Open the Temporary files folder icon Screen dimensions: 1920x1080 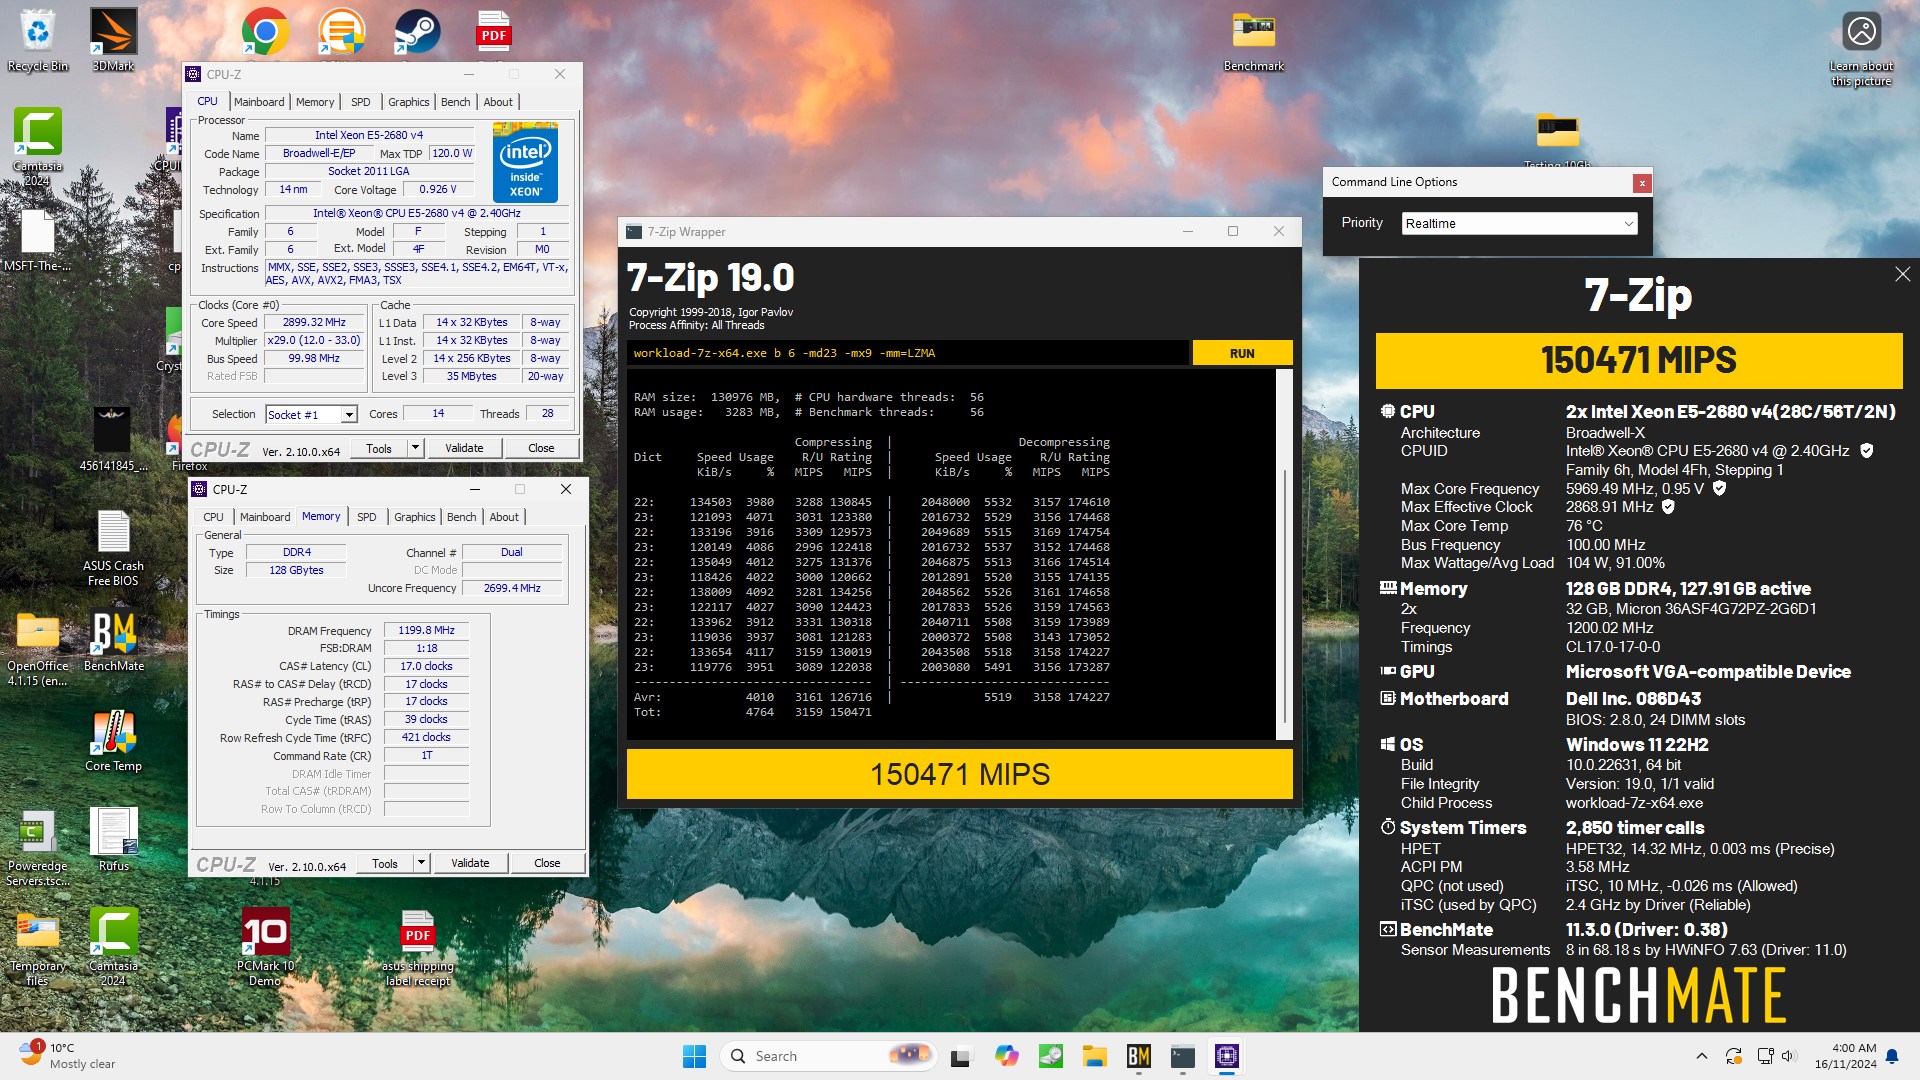38,947
